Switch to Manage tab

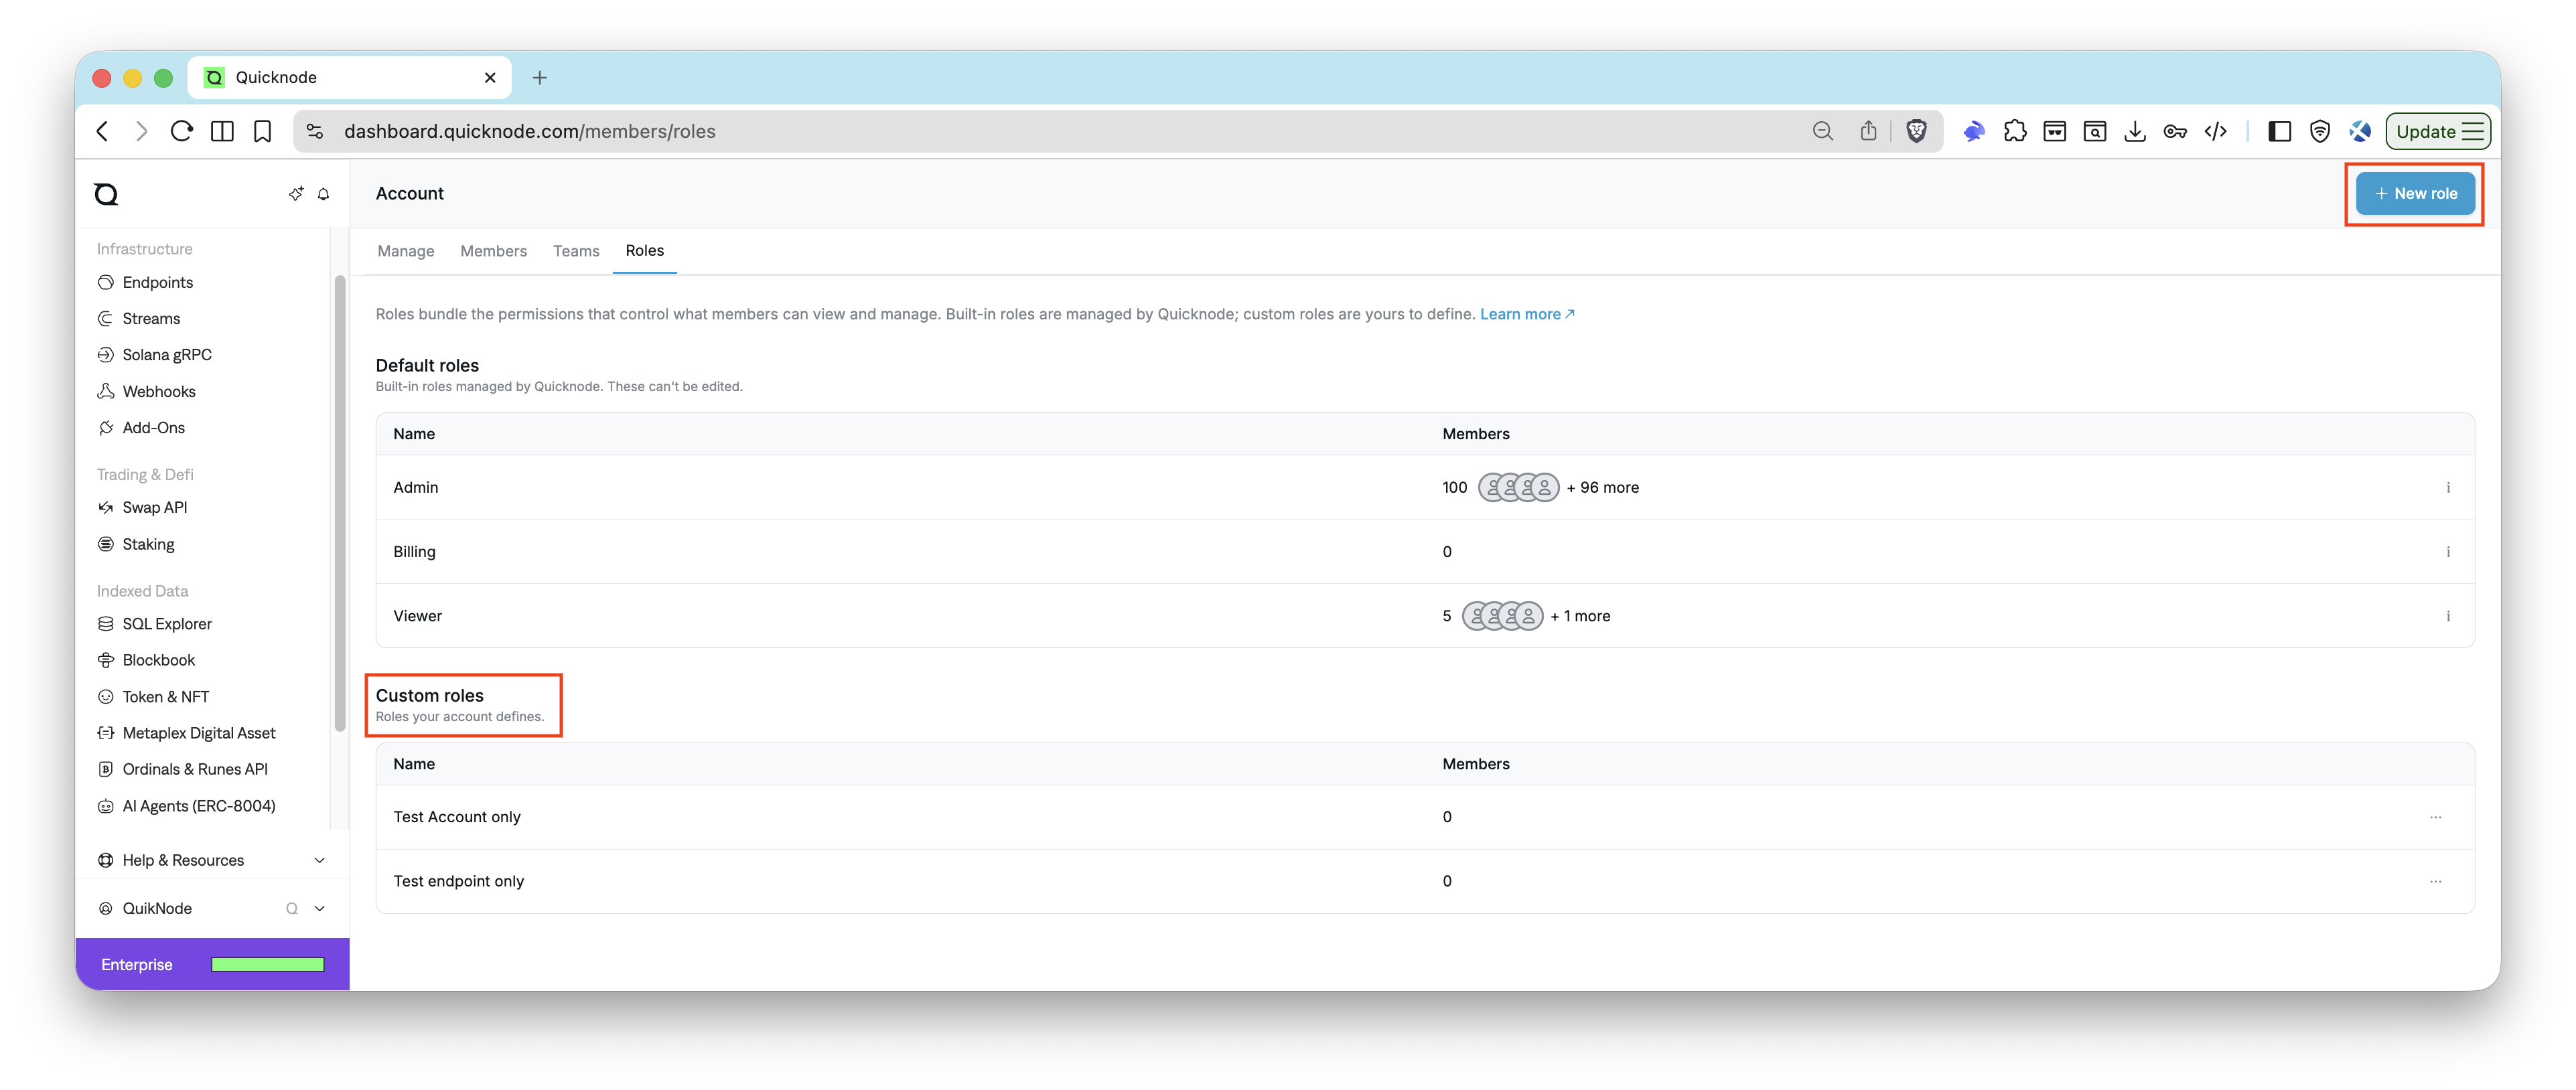(405, 251)
